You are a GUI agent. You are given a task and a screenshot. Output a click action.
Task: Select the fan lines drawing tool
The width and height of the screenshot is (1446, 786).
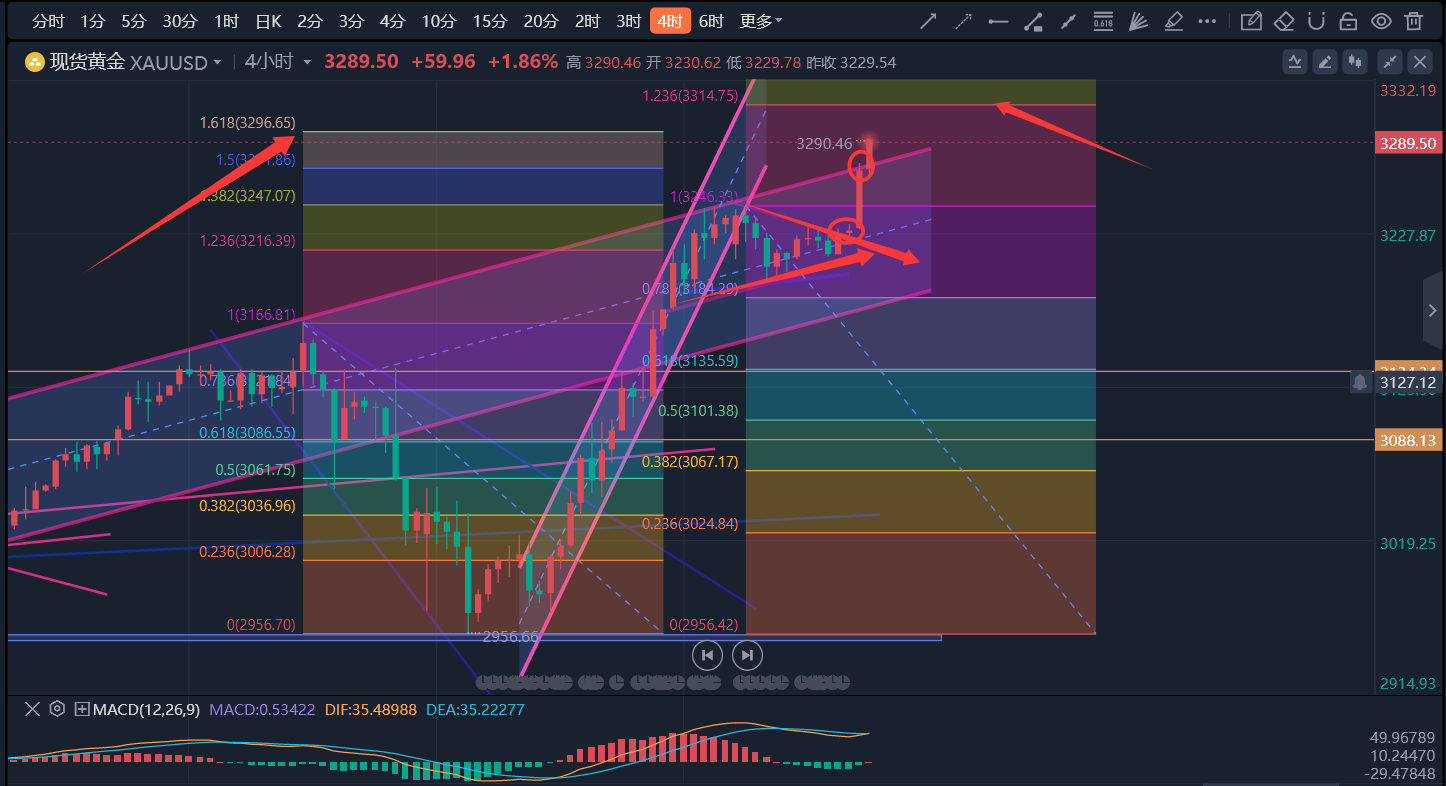click(x=1138, y=21)
